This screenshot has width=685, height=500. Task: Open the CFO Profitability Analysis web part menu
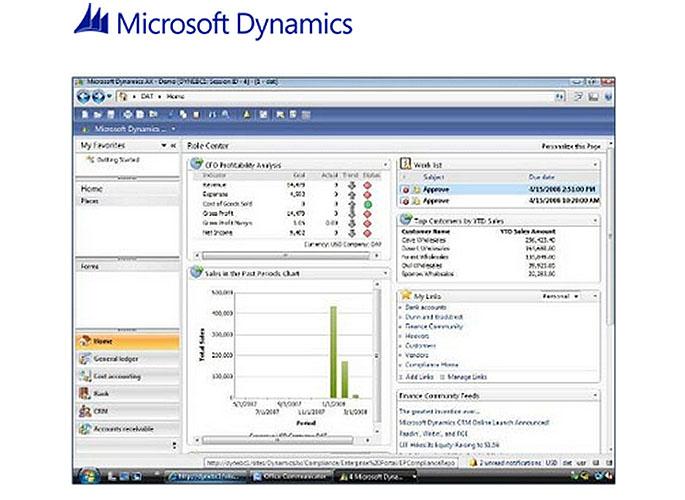pyautogui.click(x=386, y=165)
